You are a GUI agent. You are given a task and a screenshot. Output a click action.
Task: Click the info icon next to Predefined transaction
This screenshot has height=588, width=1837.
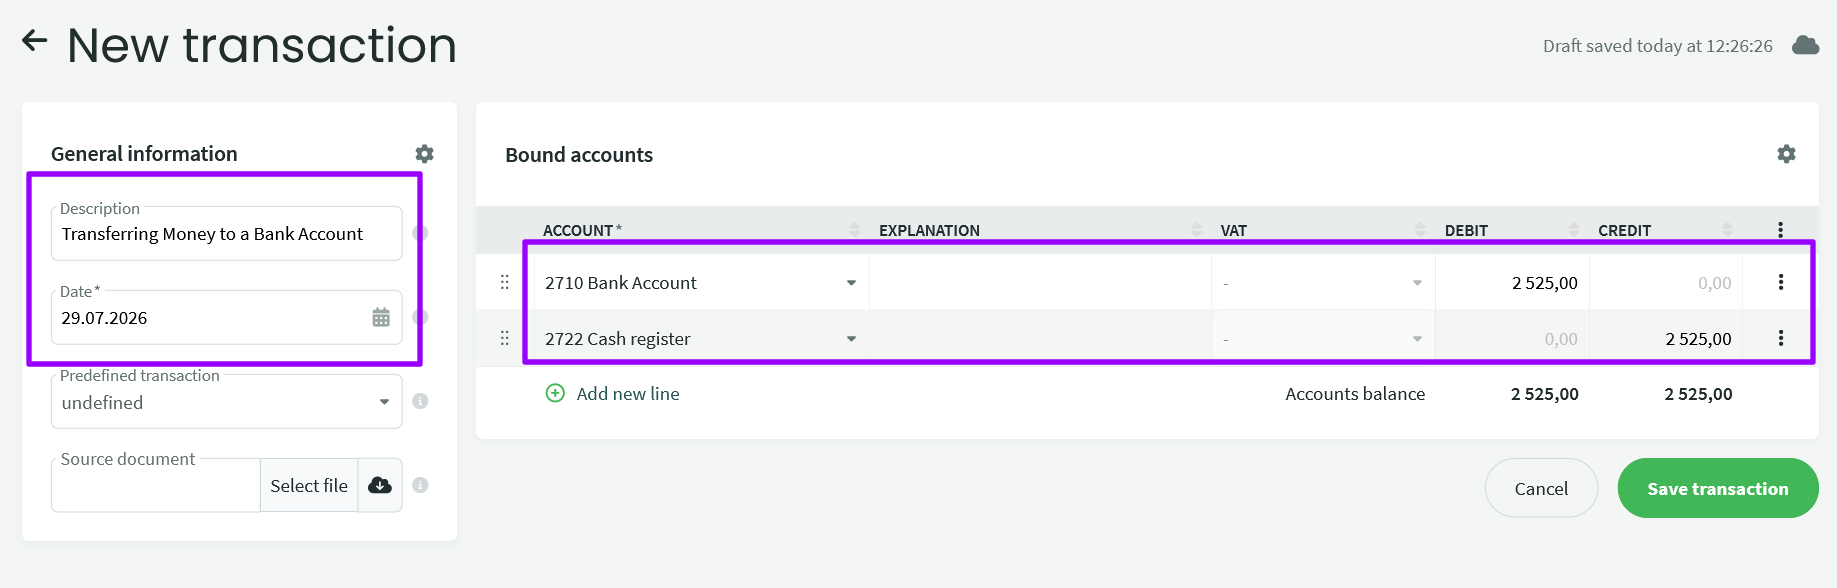point(420,401)
